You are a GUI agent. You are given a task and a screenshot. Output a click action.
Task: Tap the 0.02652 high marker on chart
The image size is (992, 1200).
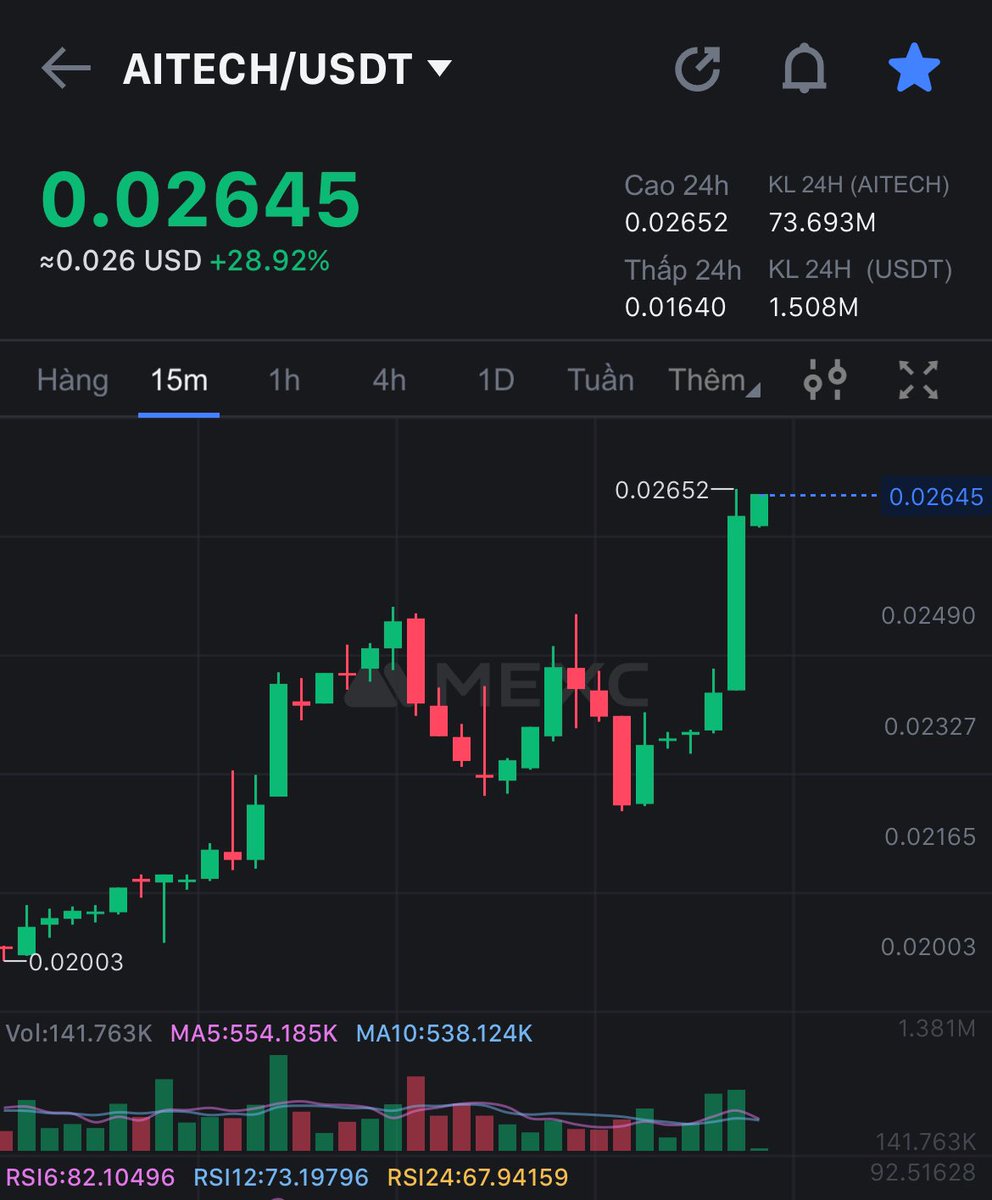click(x=661, y=490)
